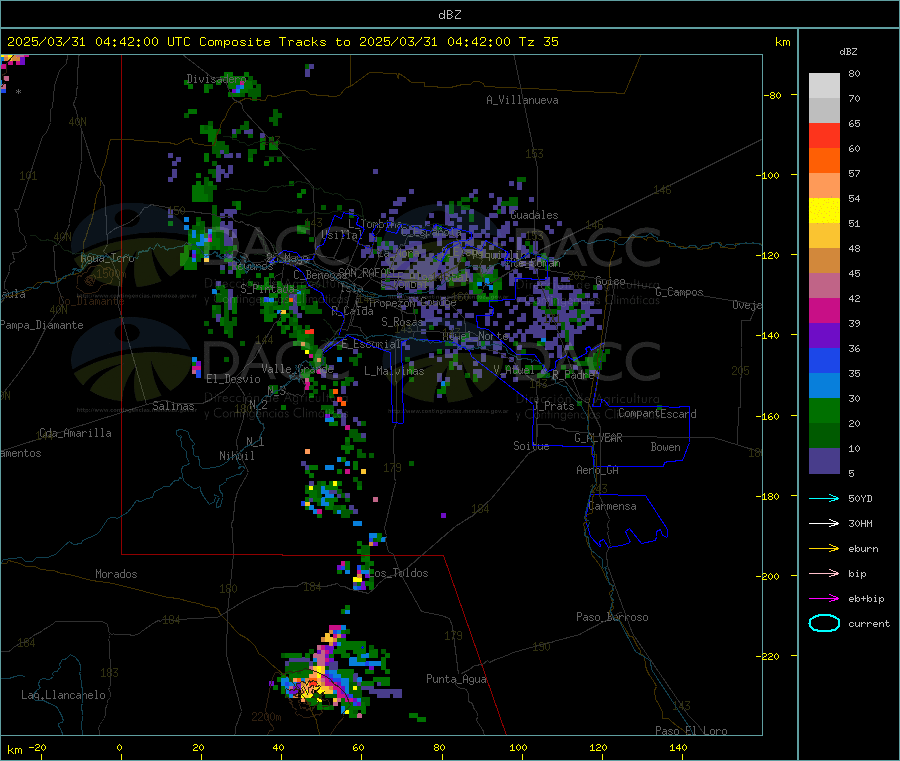Select the green 30 dBZ legend swatch
900x761 pixels.
pos(824,410)
